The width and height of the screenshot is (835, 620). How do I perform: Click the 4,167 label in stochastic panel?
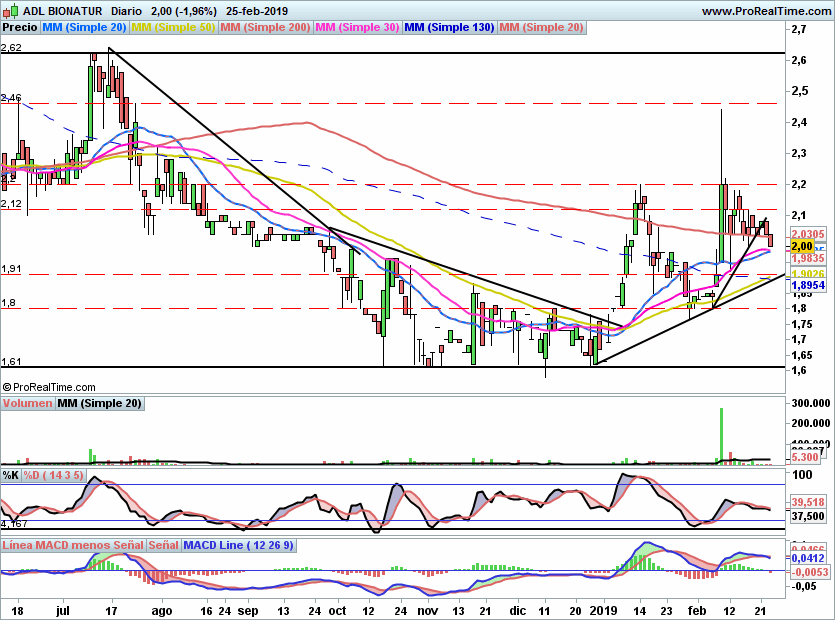point(14,524)
